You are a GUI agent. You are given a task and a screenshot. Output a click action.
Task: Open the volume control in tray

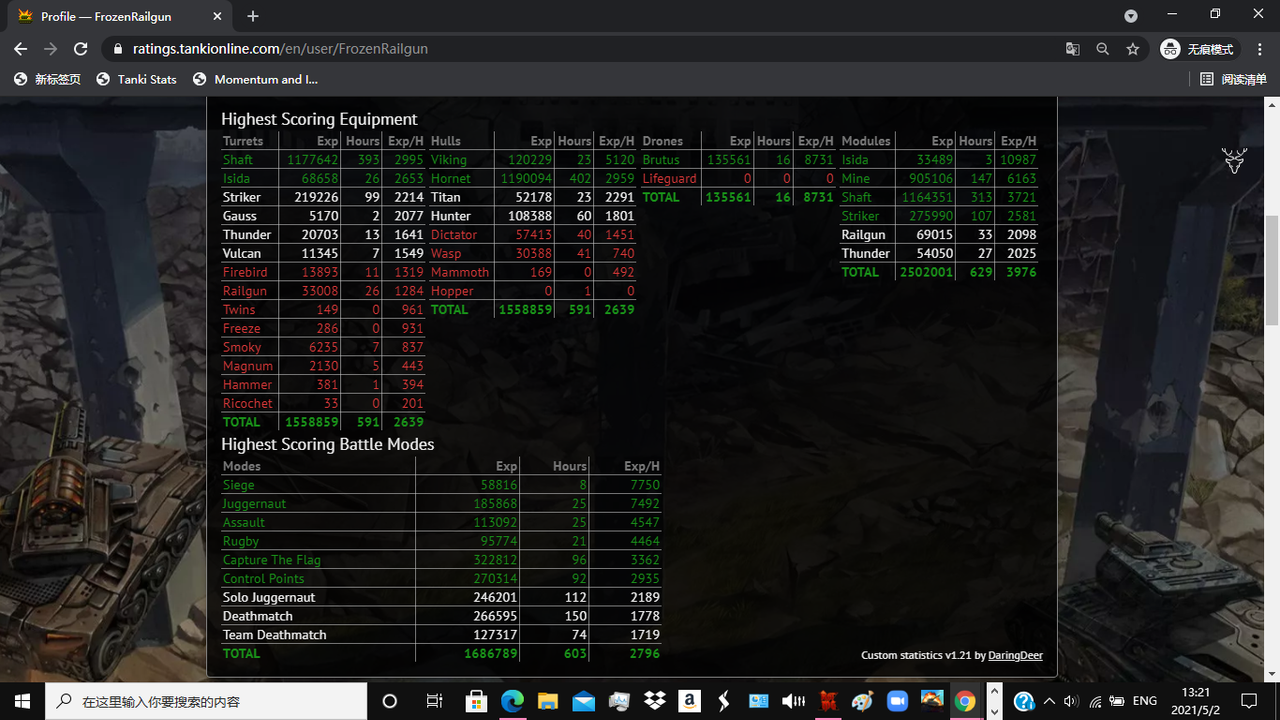coord(1071,701)
